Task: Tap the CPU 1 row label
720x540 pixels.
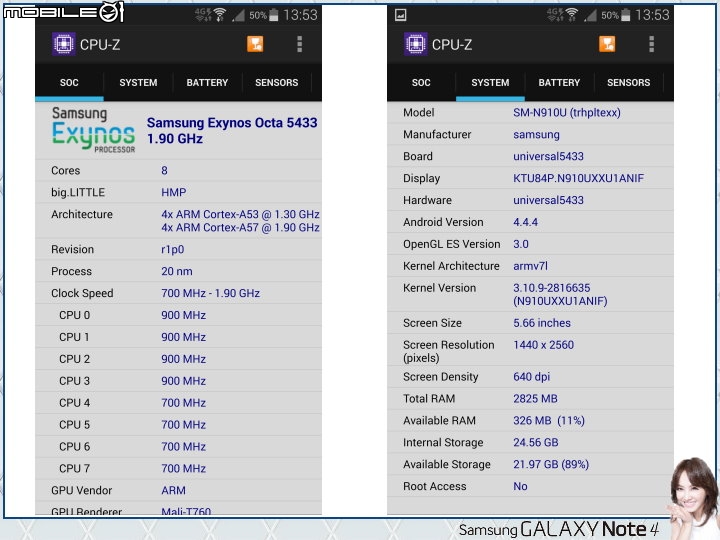Action: (x=74, y=337)
